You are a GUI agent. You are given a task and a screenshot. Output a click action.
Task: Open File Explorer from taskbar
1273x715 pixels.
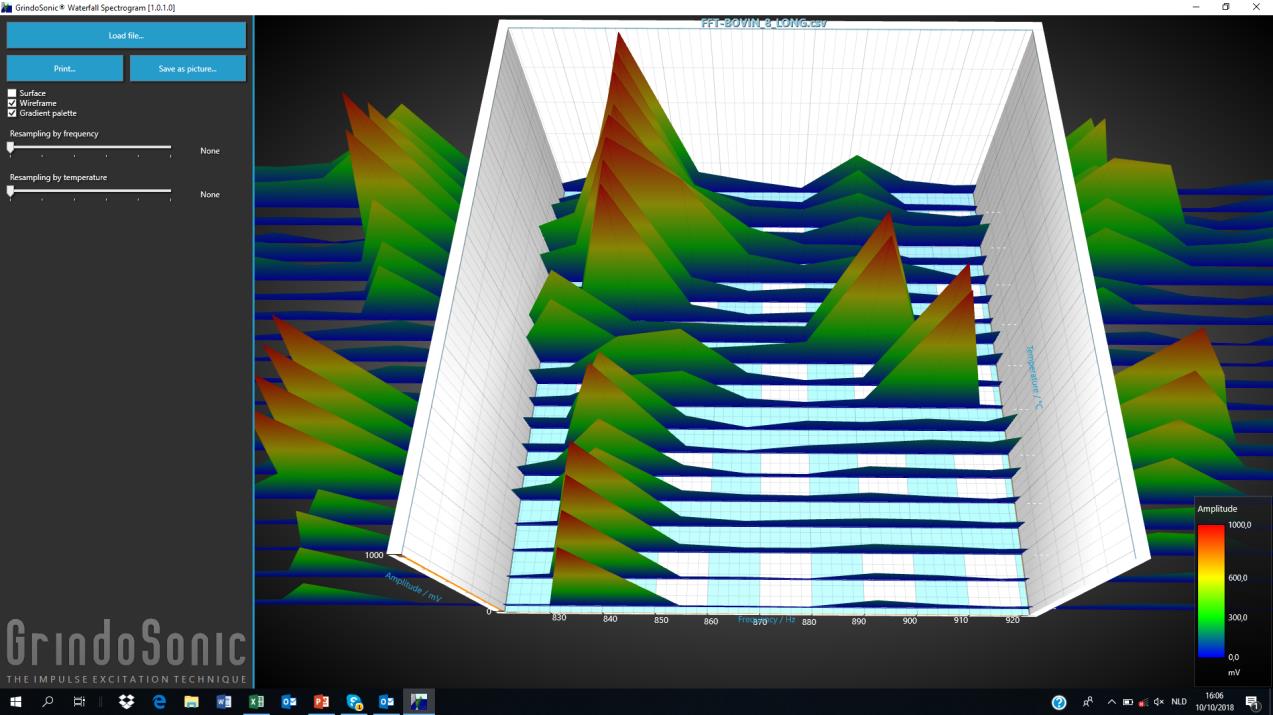pos(191,702)
